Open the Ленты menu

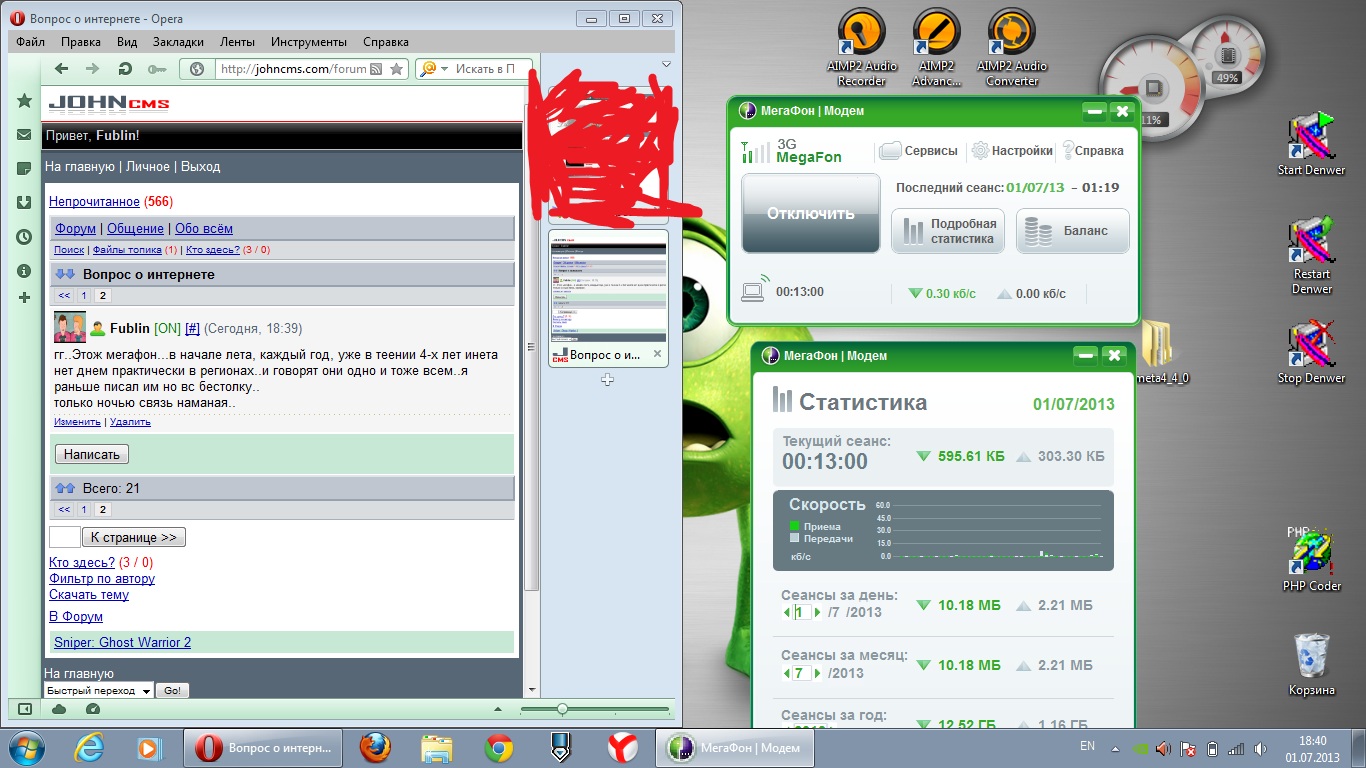click(238, 42)
